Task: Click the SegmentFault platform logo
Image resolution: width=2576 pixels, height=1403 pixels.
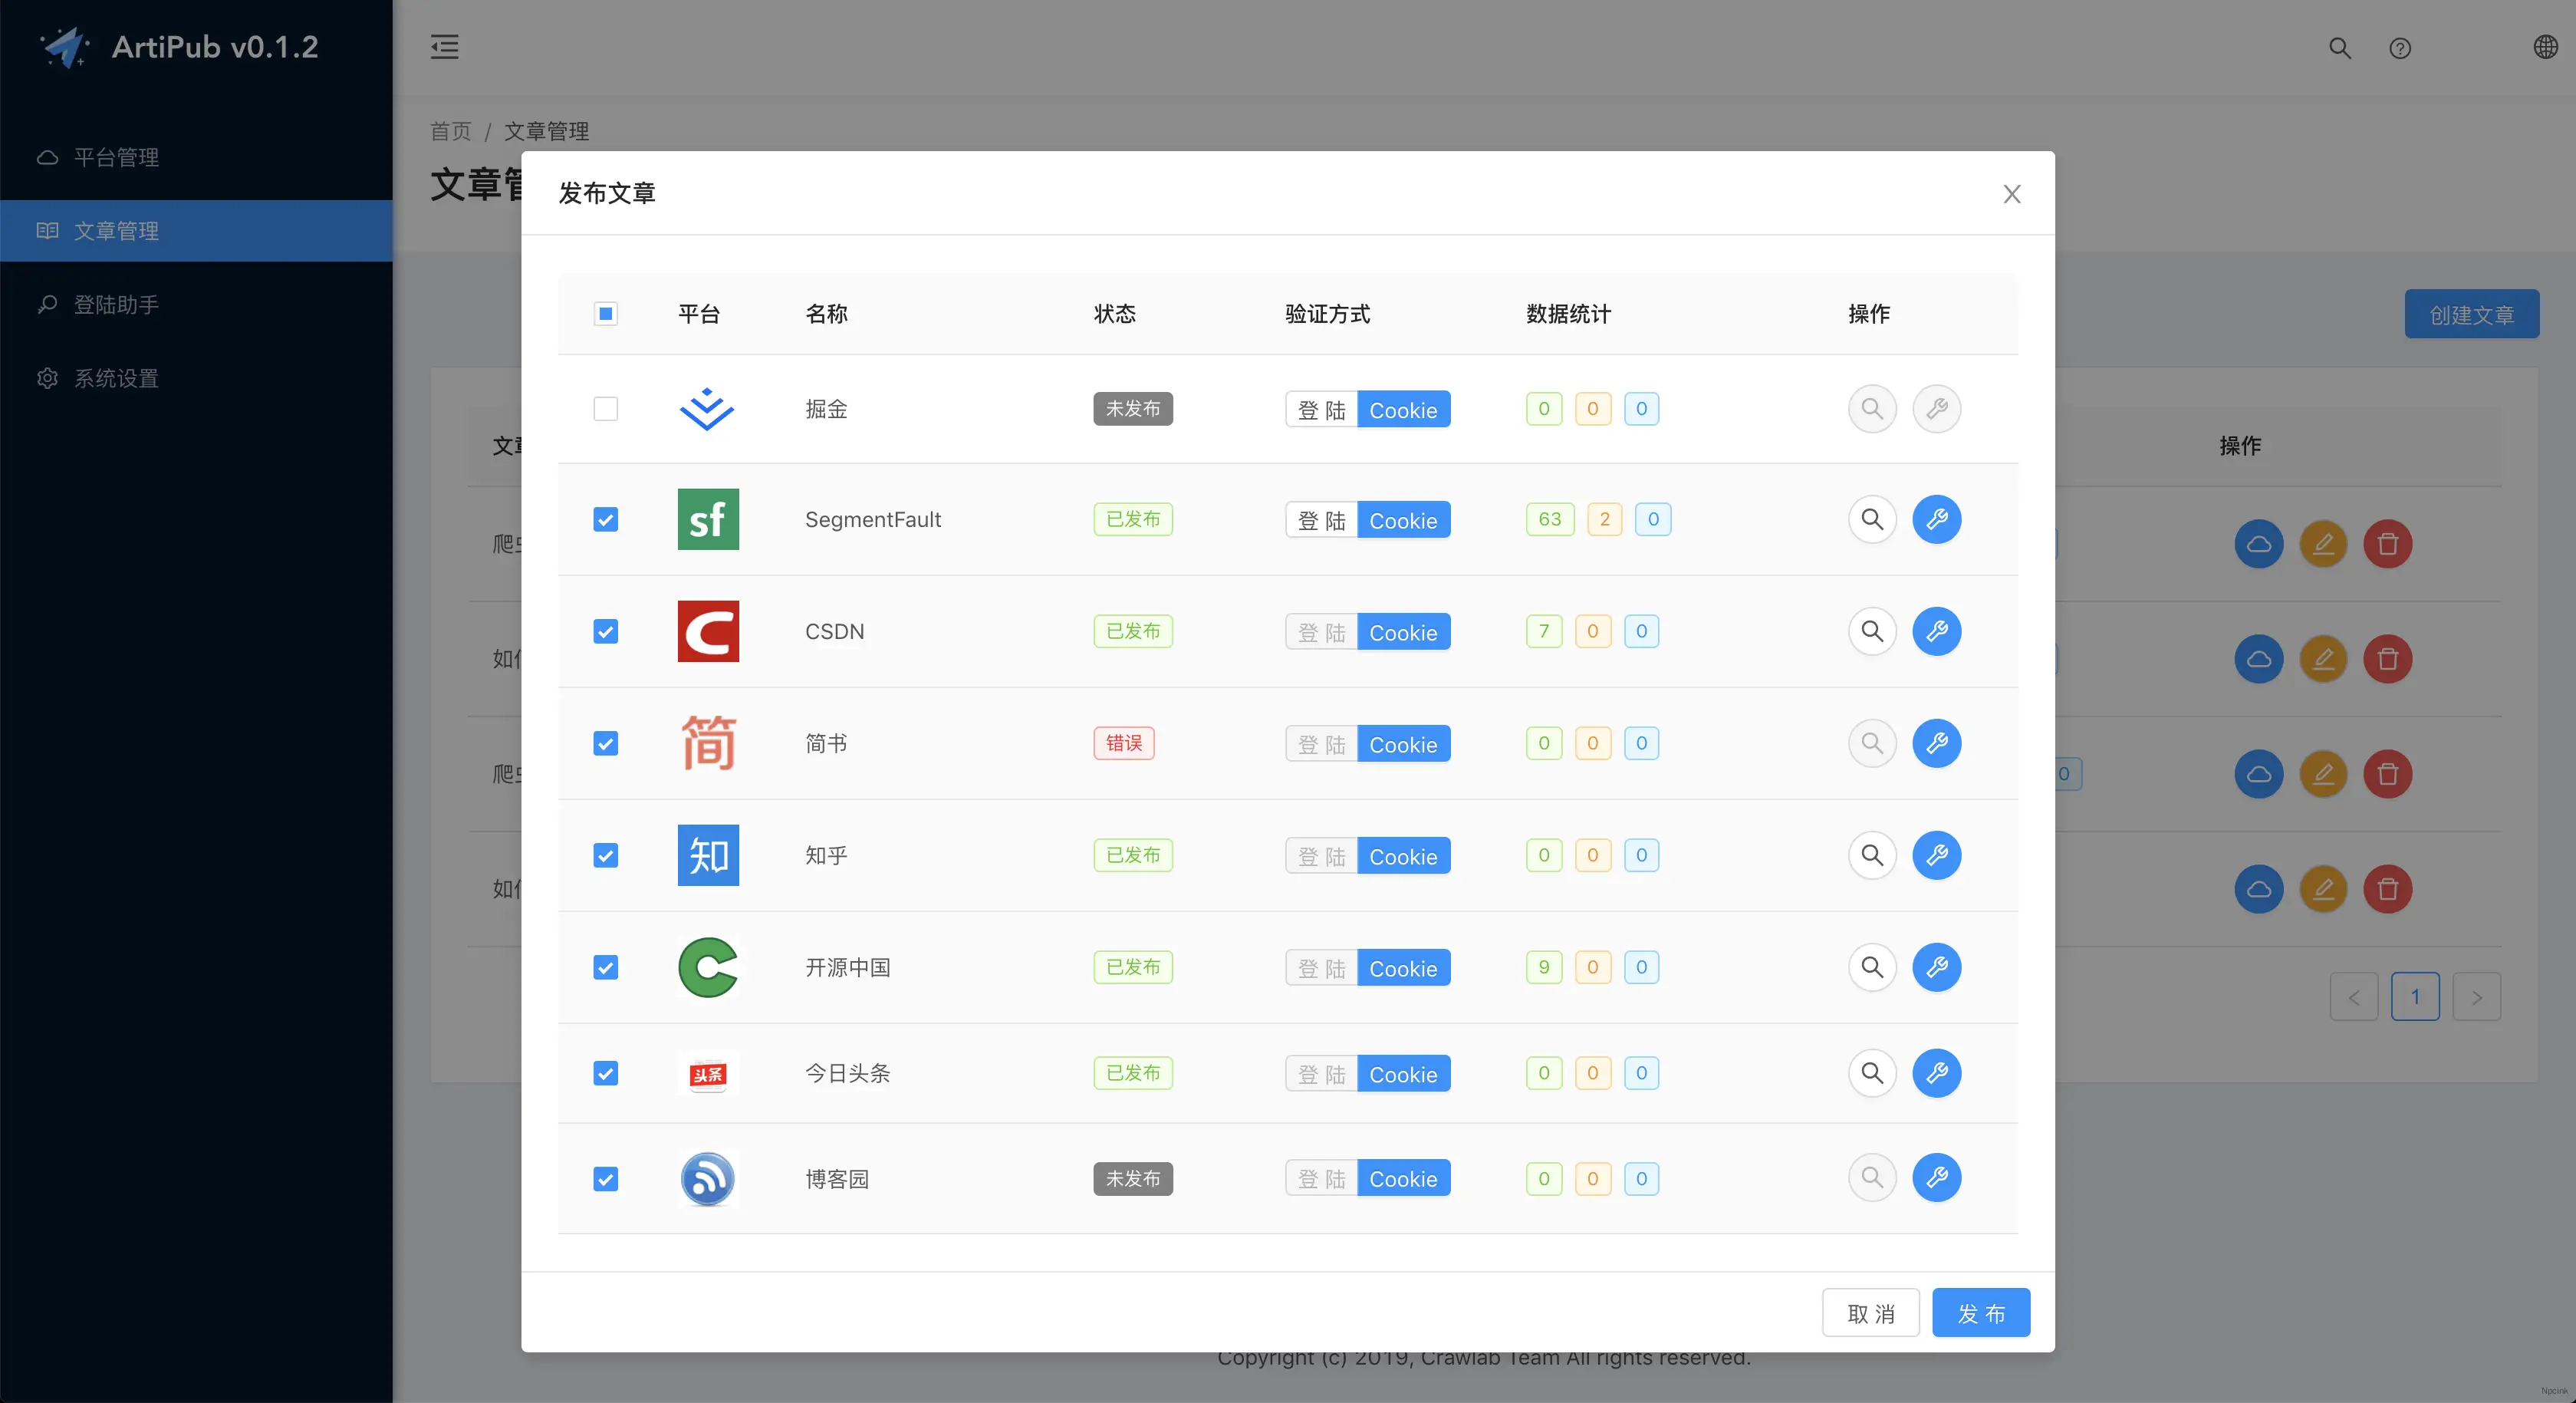Action: (x=708, y=519)
